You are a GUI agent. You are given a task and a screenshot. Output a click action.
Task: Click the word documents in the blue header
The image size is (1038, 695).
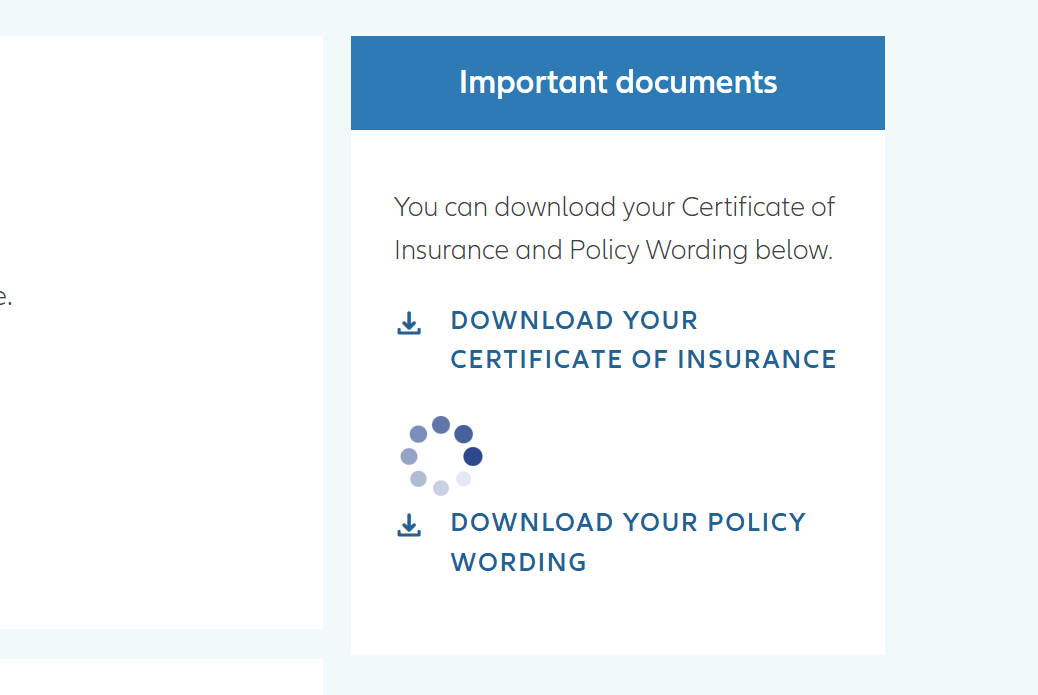(696, 82)
